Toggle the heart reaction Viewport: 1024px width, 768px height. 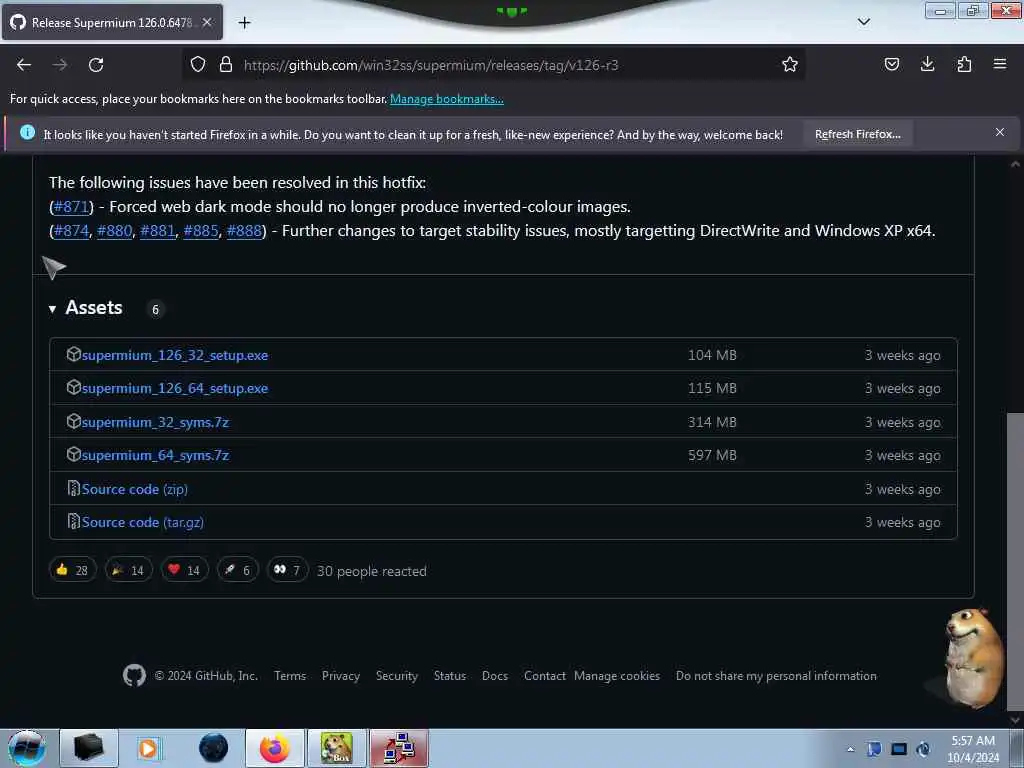point(185,570)
